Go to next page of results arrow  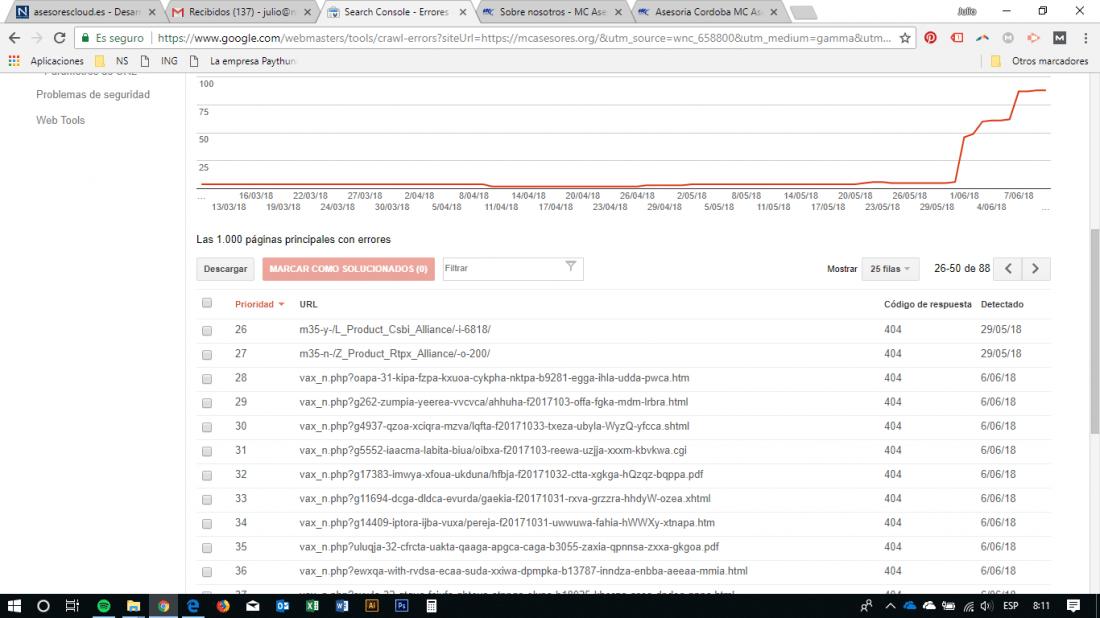point(1035,269)
